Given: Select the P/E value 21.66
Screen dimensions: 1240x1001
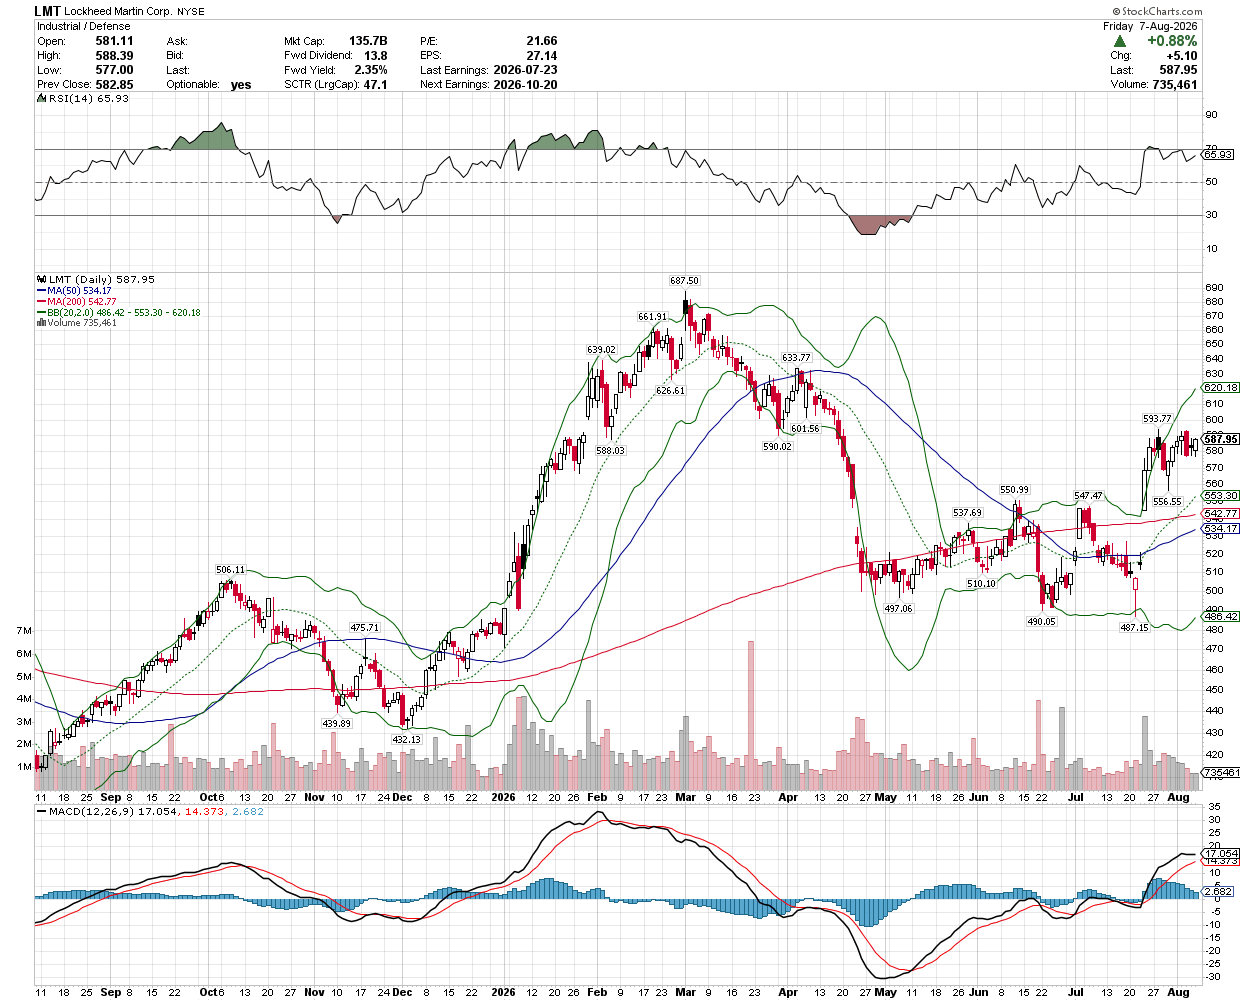Looking at the screenshot, I should (x=541, y=41).
